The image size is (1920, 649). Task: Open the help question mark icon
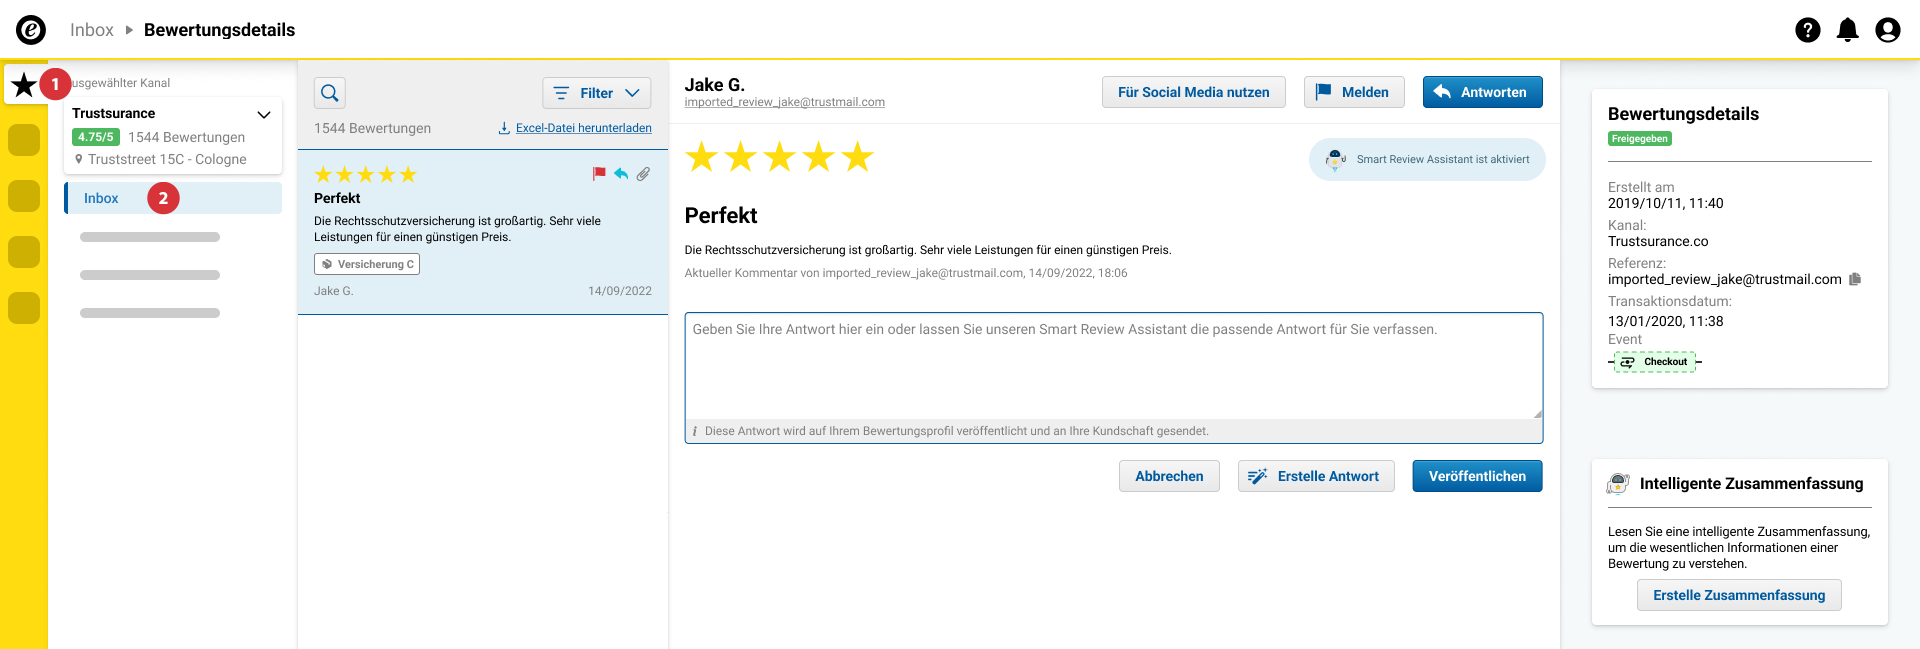(x=1807, y=30)
